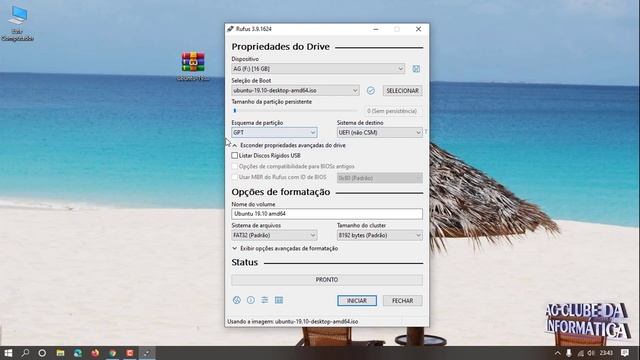Click status text Usando a imagem

(x=293, y=322)
